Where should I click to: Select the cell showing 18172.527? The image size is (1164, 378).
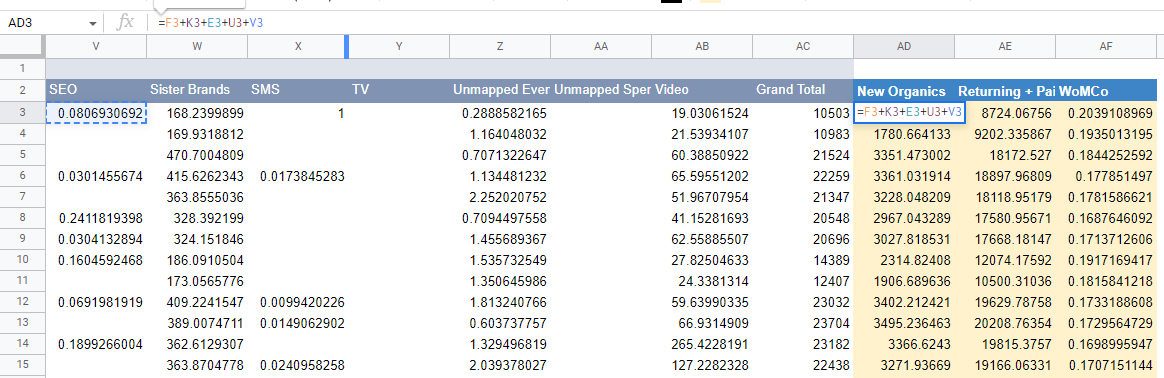(x=1004, y=155)
